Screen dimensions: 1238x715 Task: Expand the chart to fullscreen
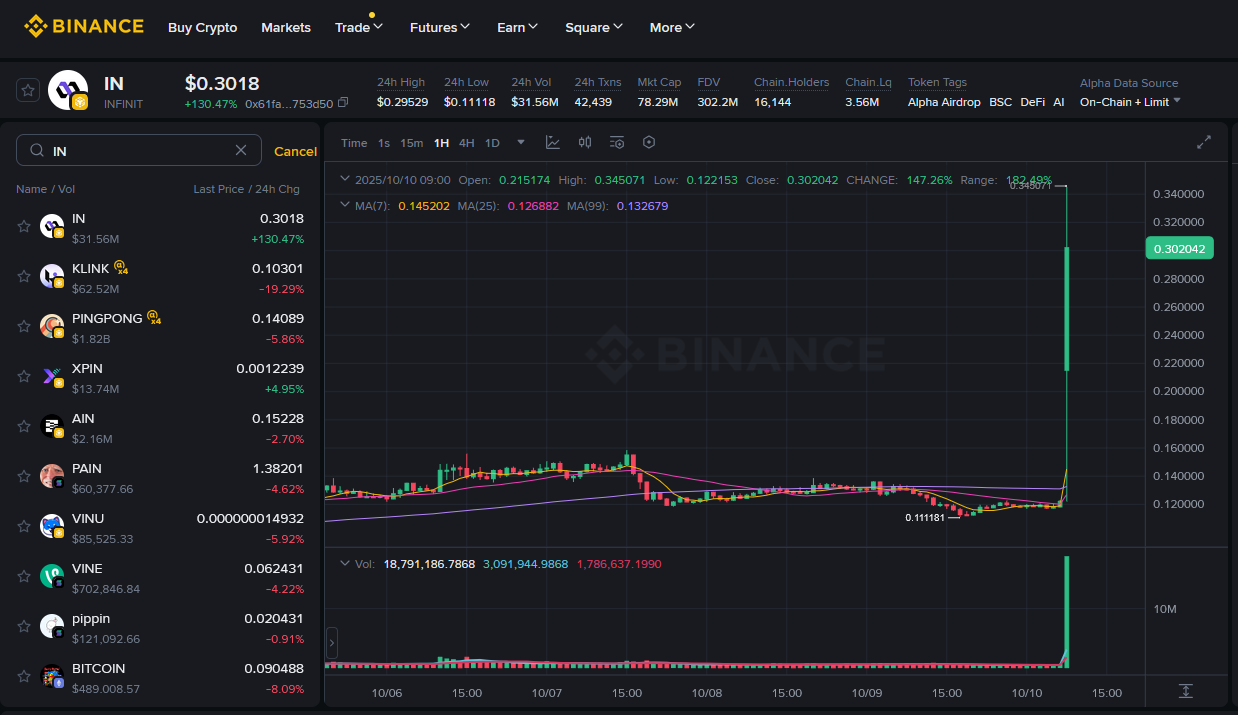point(1204,143)
